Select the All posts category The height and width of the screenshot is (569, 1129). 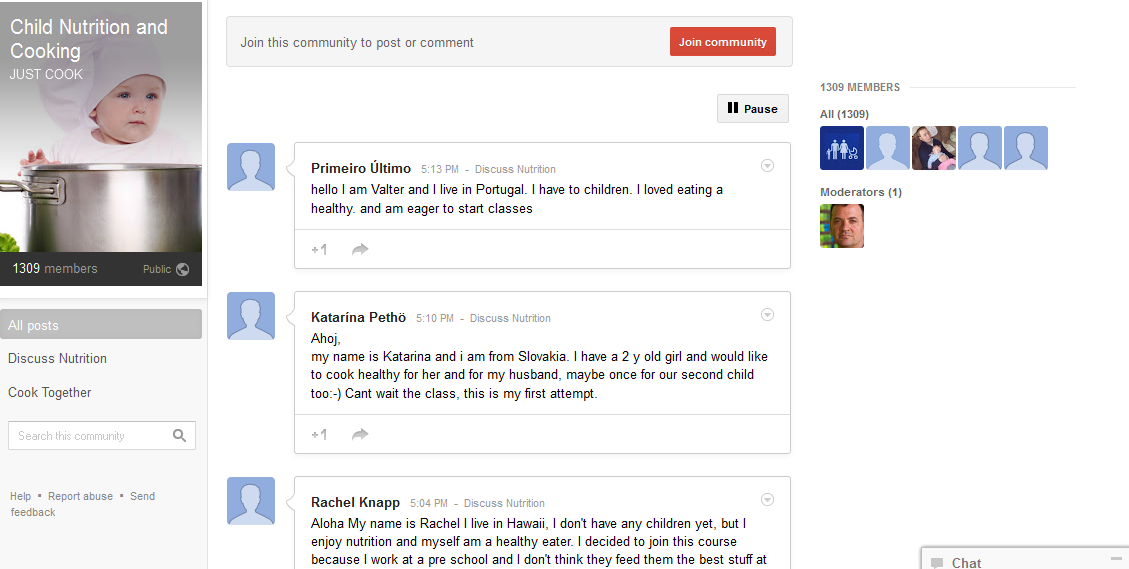pos(101,325)
